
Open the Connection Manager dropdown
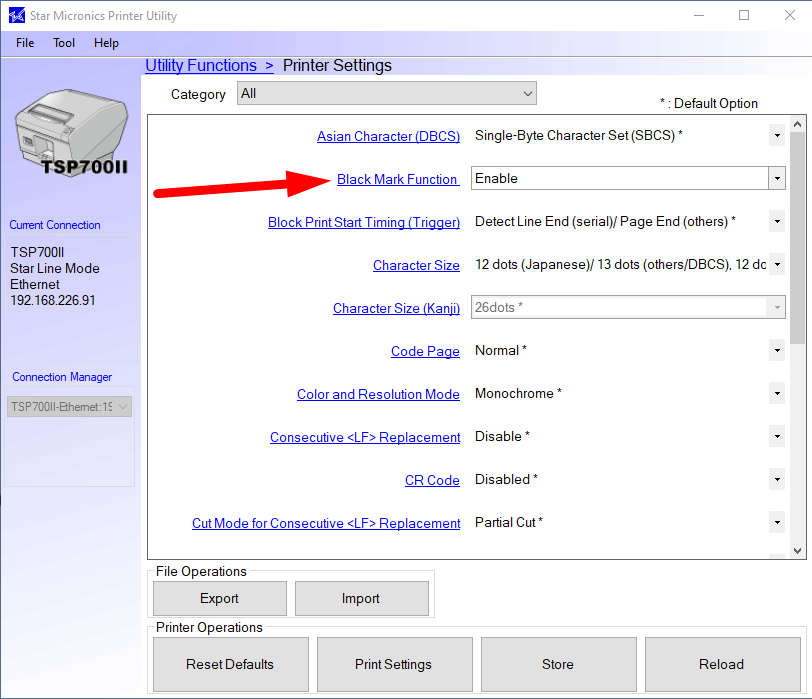tap(69, 407)
